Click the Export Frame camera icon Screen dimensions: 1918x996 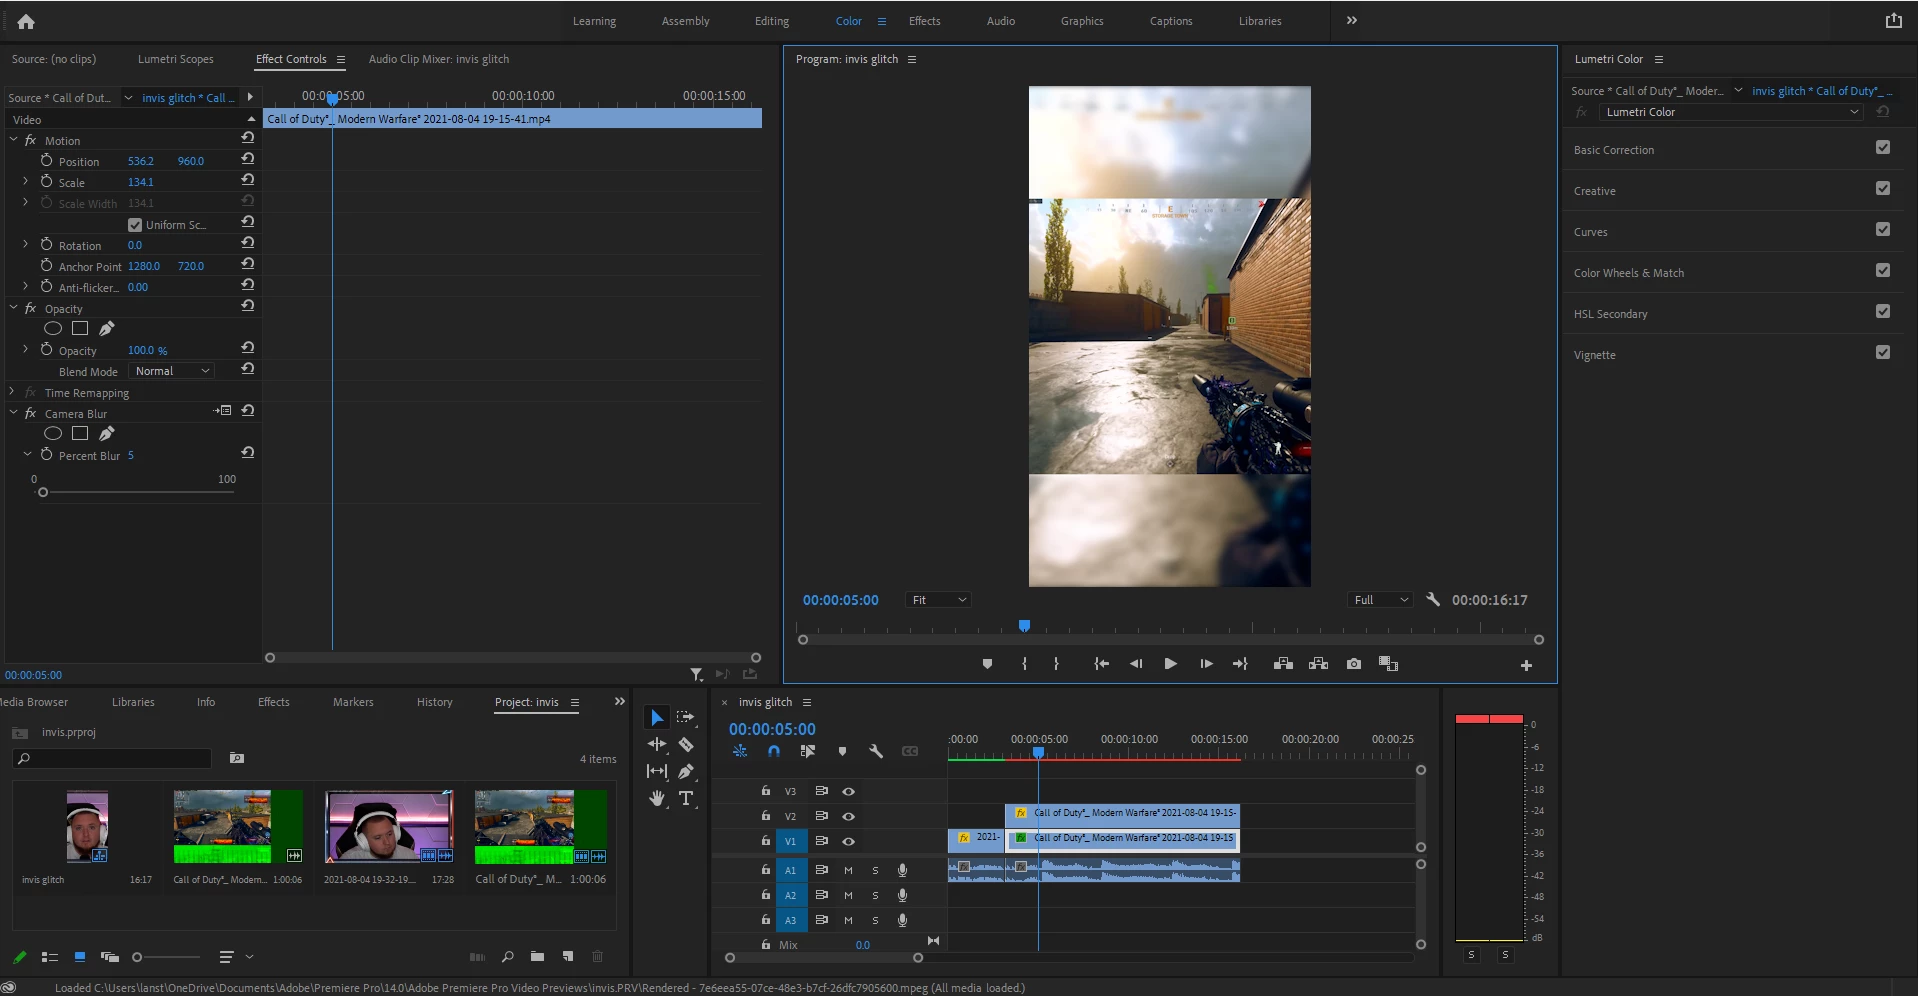[x=1354, y=664]
